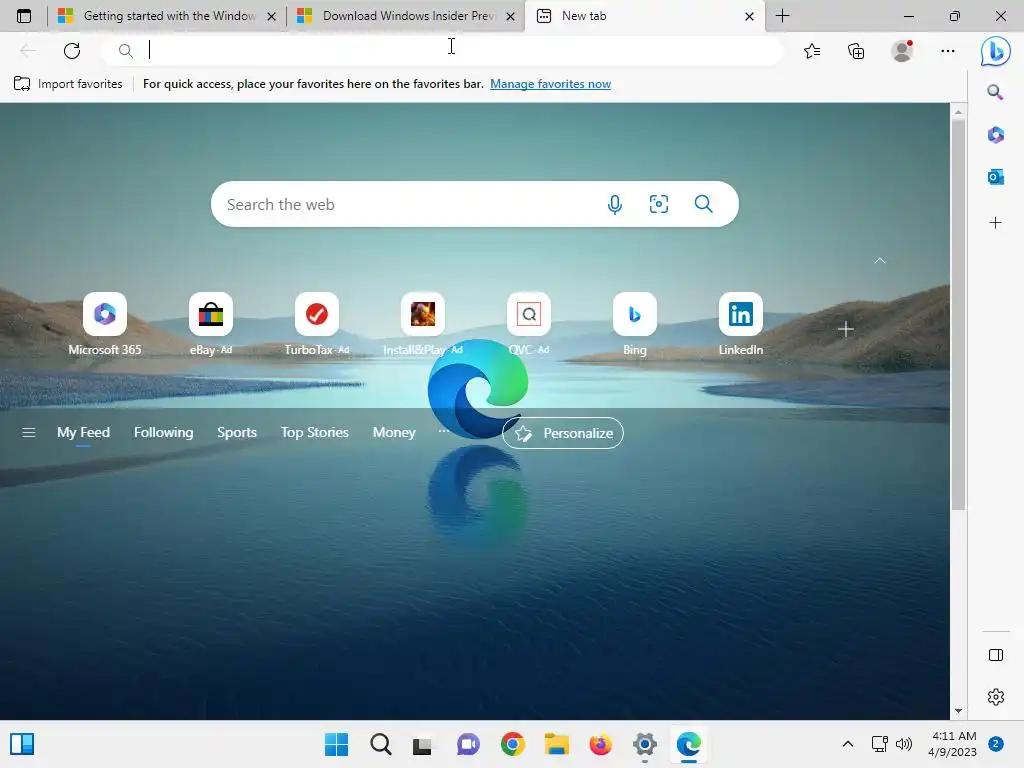1024x768 pixels.
Task: Add a new quick link site
Action: tap(846, 329)
